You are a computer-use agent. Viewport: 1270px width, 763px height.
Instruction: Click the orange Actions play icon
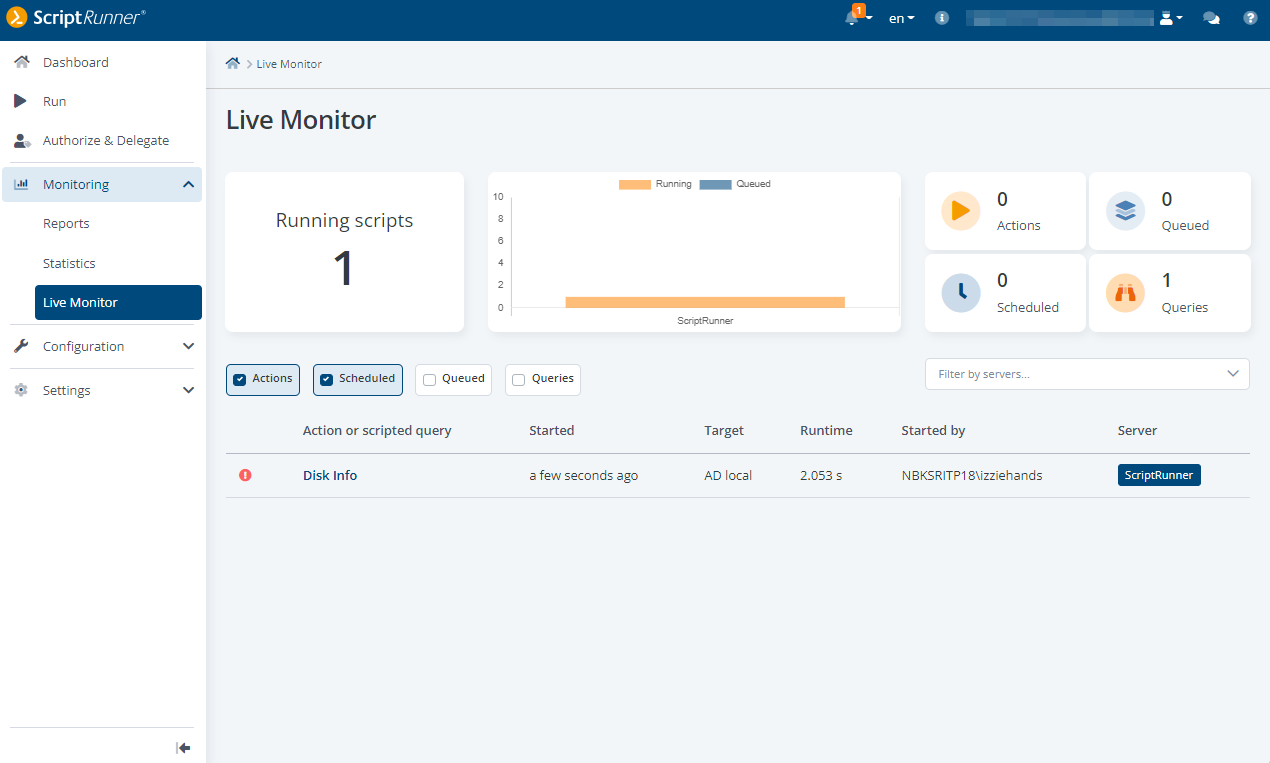click(x=961, y=211)
